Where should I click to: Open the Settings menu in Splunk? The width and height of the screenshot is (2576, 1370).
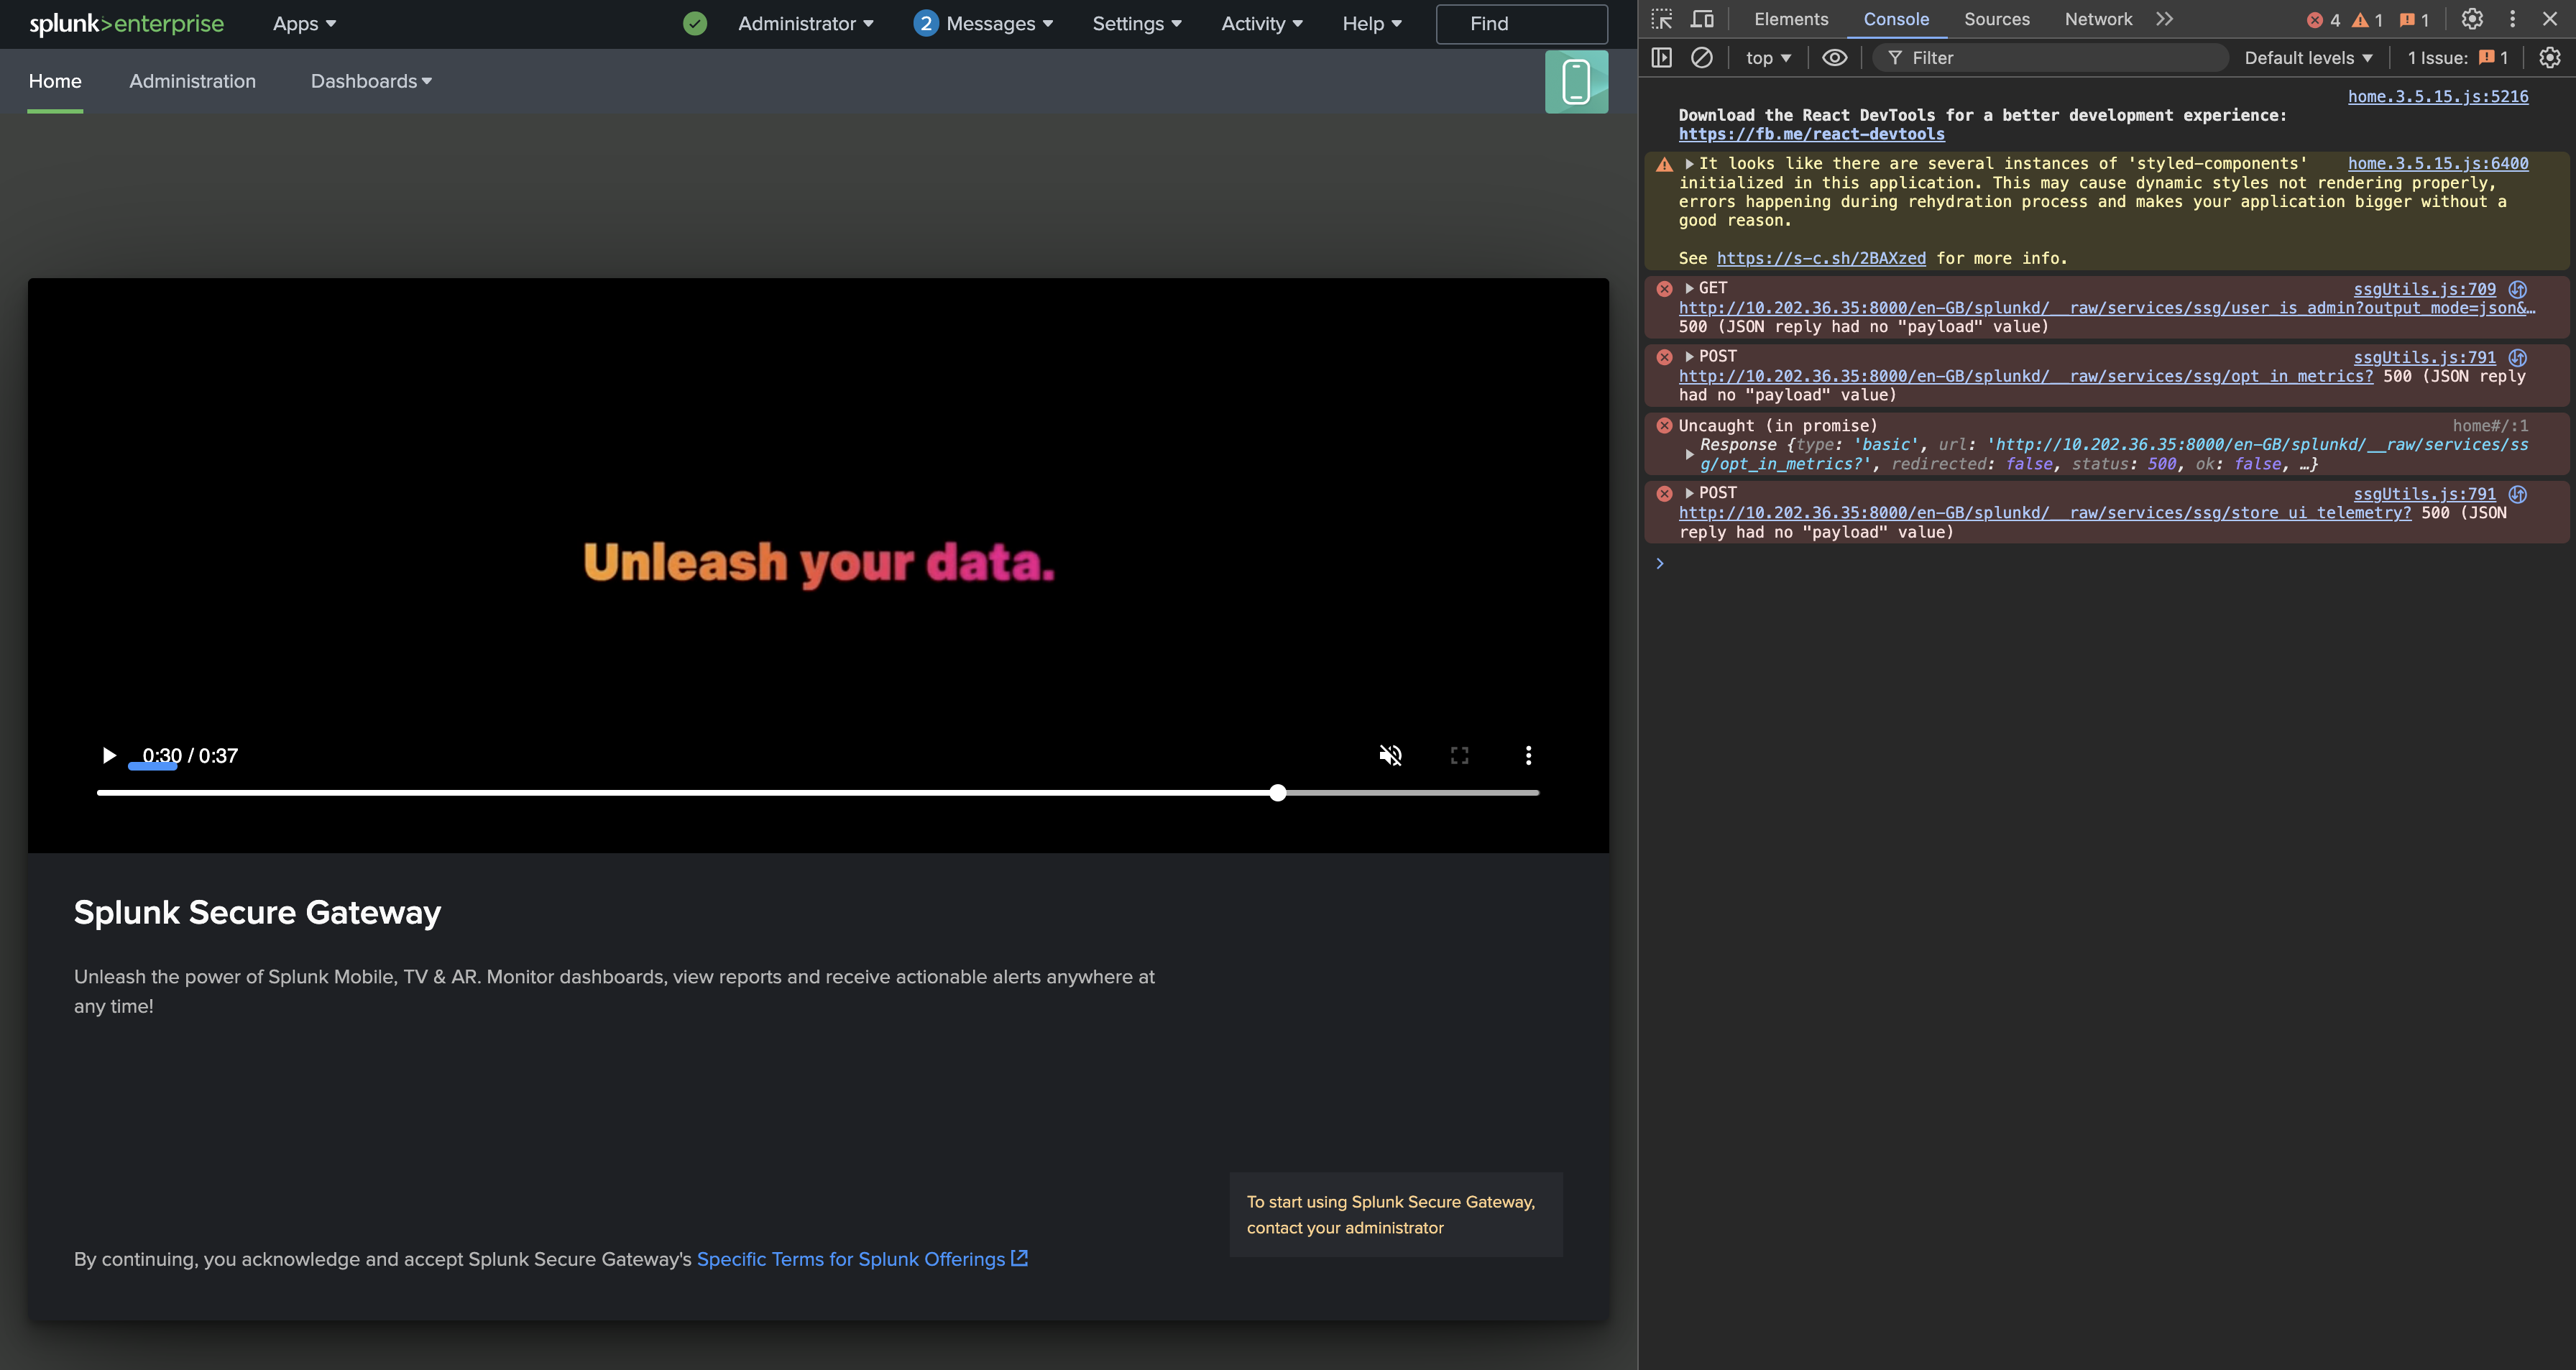(x=1136, y=23)
